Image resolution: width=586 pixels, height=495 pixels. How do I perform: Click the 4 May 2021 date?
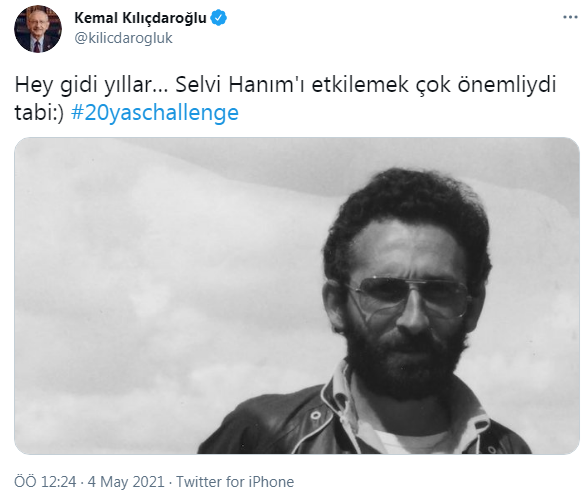126,482
